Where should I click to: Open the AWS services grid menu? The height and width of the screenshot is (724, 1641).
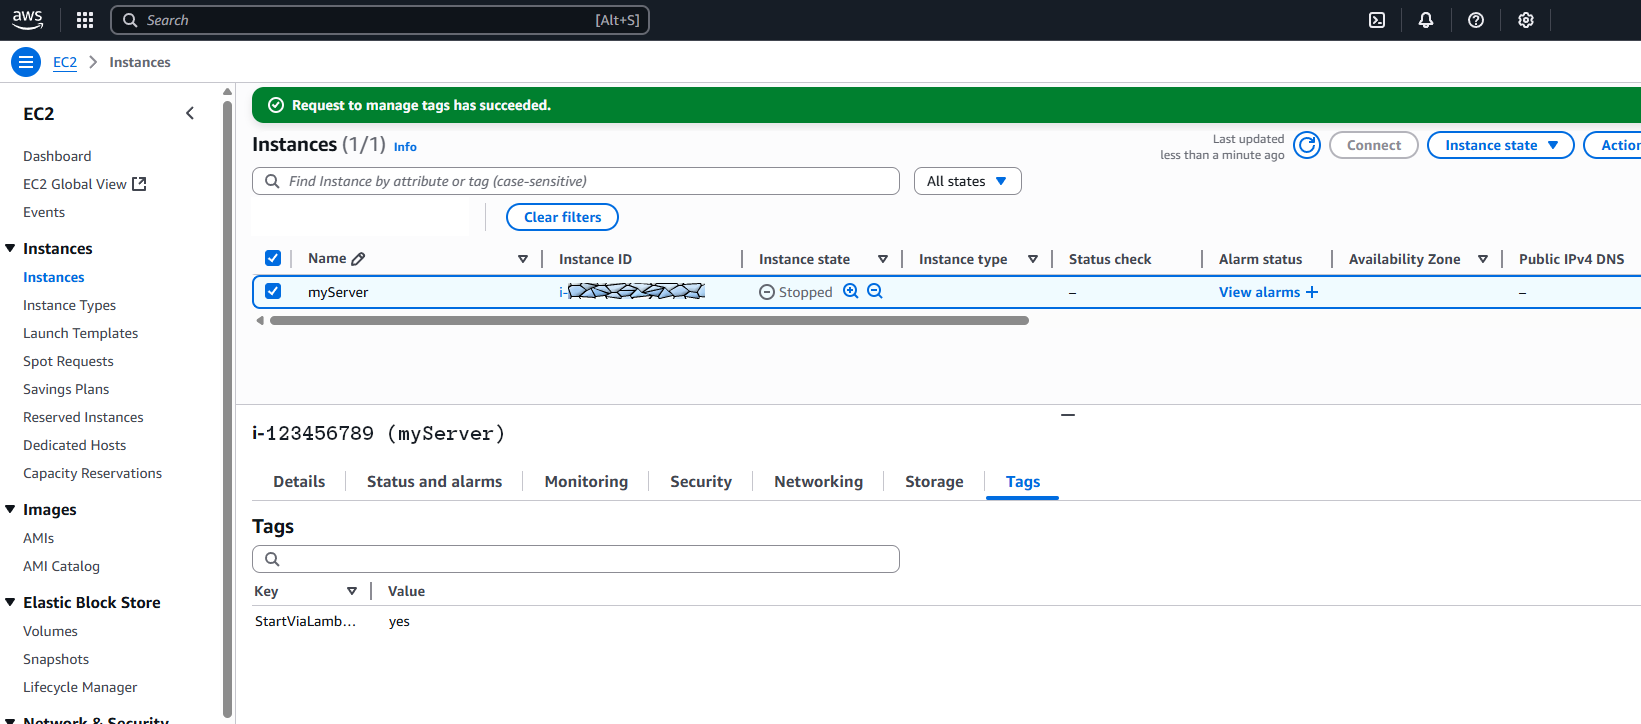(85, 20)
